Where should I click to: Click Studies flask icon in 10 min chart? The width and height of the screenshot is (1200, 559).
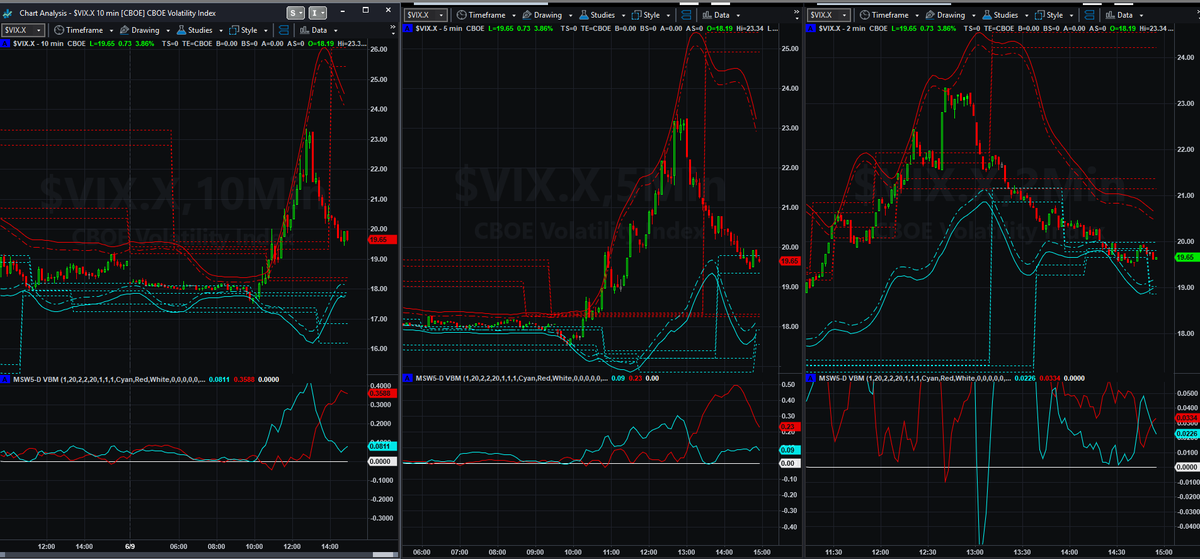[181, 30]
